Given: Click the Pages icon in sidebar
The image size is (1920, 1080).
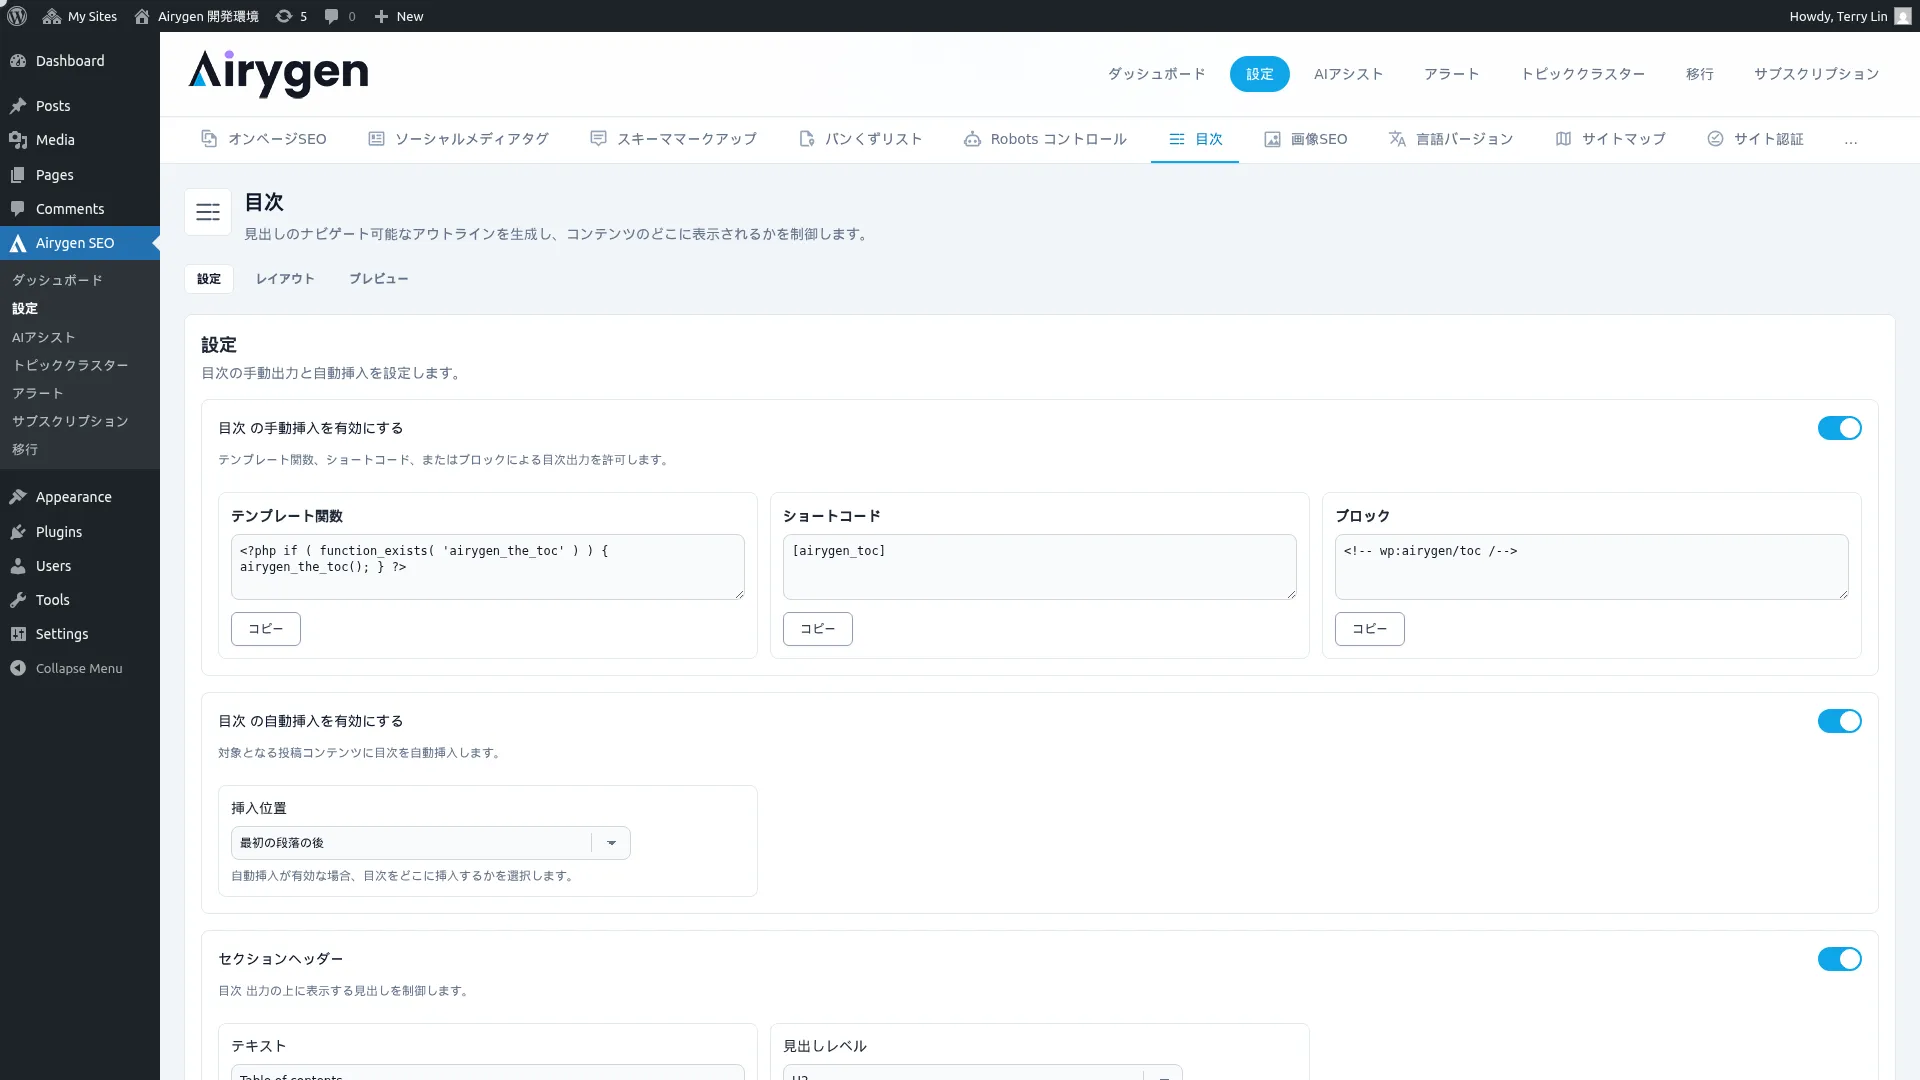Looking at the screenshot, I should (18, 175).
